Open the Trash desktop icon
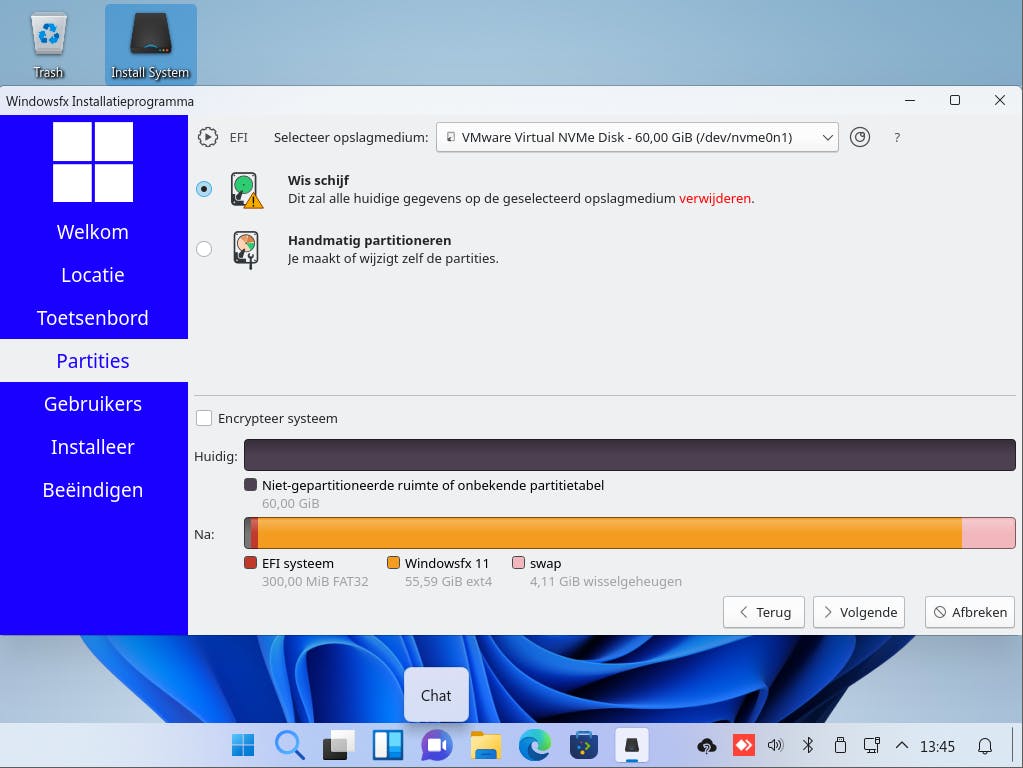Image resolution: width=1023 pixels, height=768 pixels. [x=48, y=45]
